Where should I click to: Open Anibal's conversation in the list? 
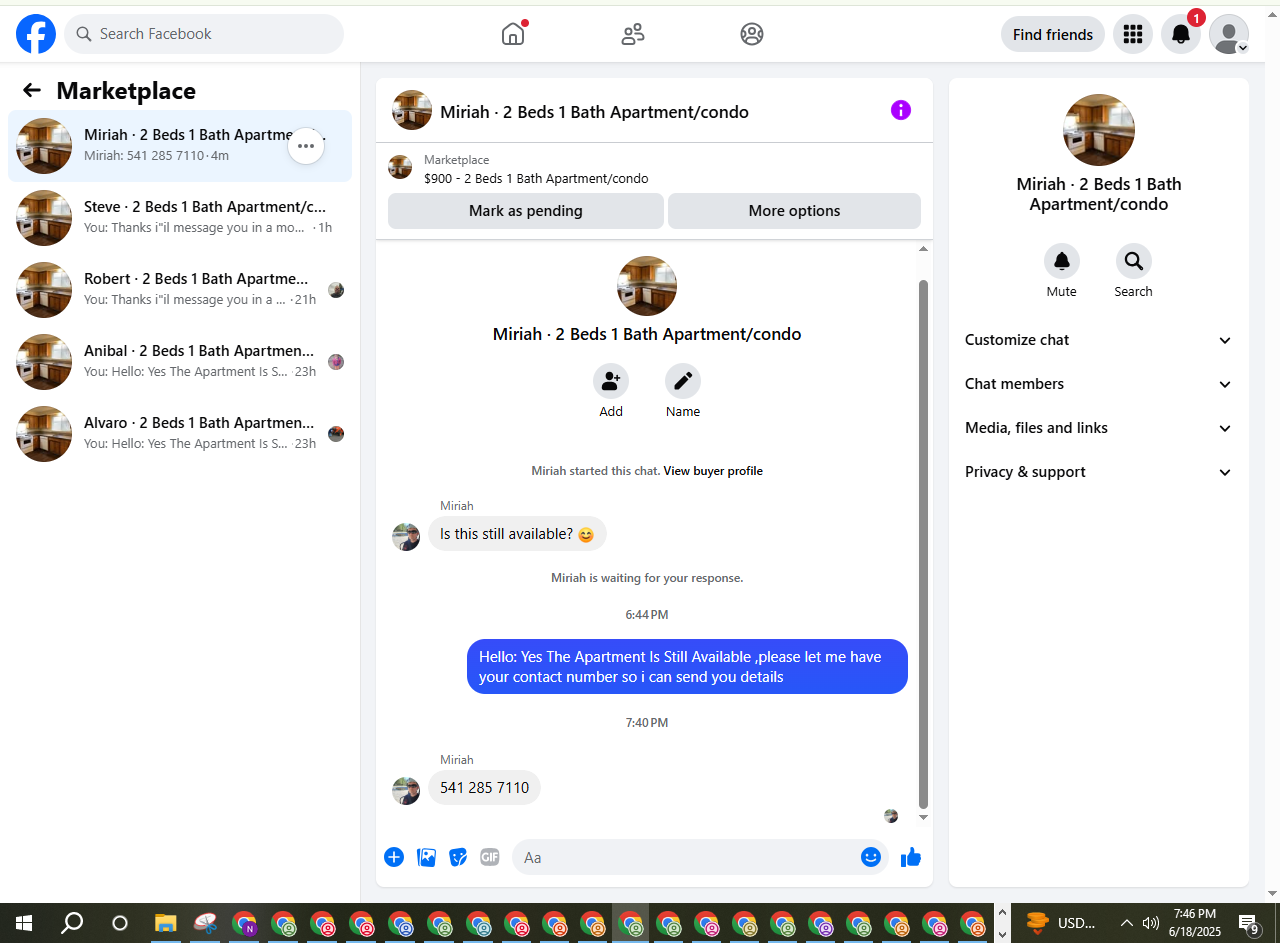tap(180, 362)
